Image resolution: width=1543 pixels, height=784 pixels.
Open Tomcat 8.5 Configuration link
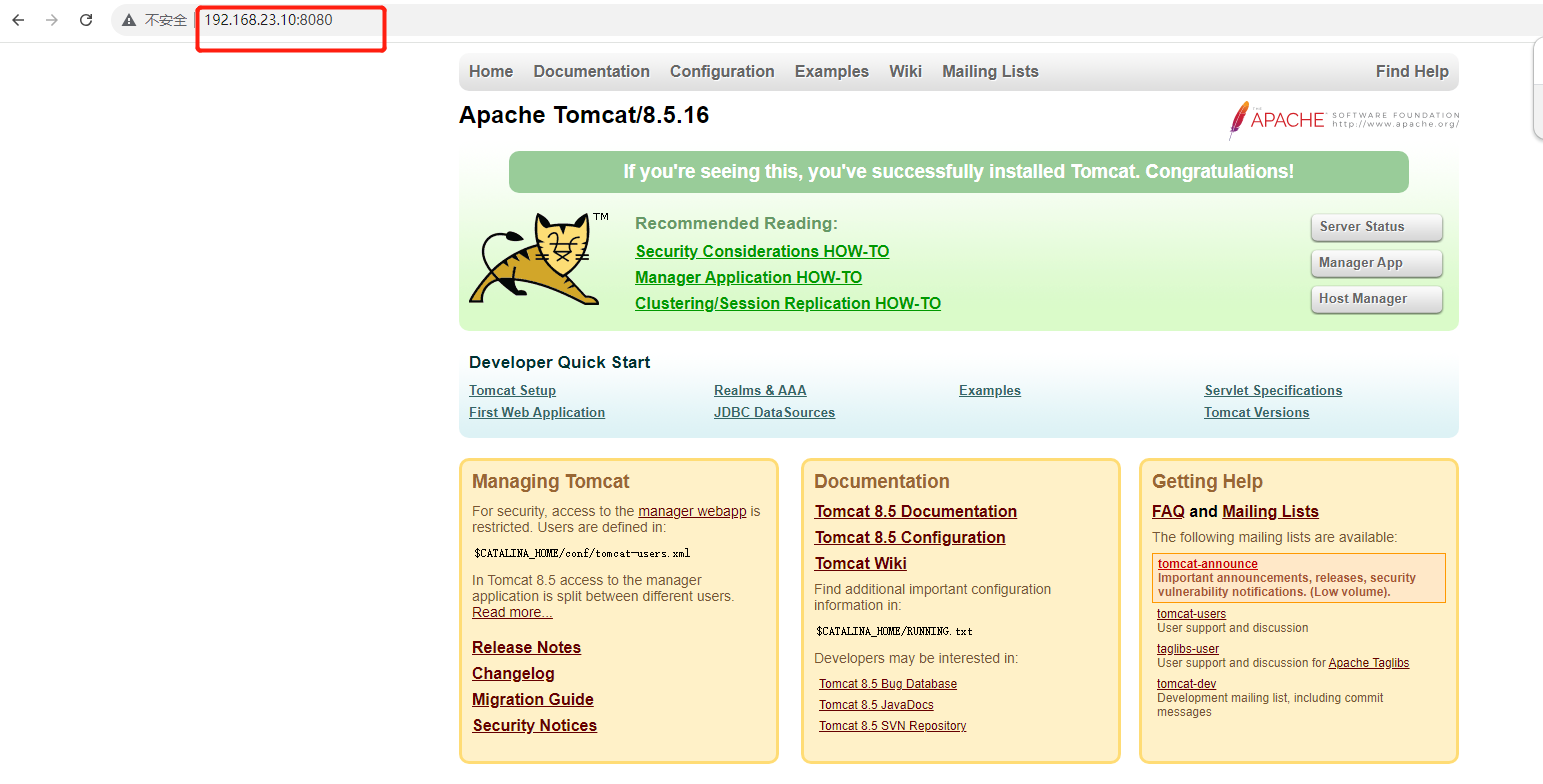pos(910,538)
